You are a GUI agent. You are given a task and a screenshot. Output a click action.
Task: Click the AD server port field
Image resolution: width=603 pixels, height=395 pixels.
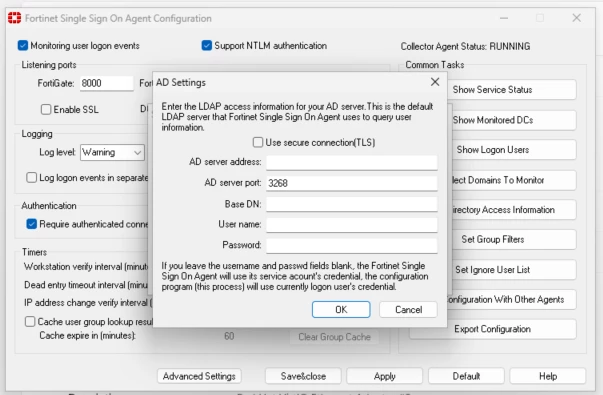pos(351,183)
